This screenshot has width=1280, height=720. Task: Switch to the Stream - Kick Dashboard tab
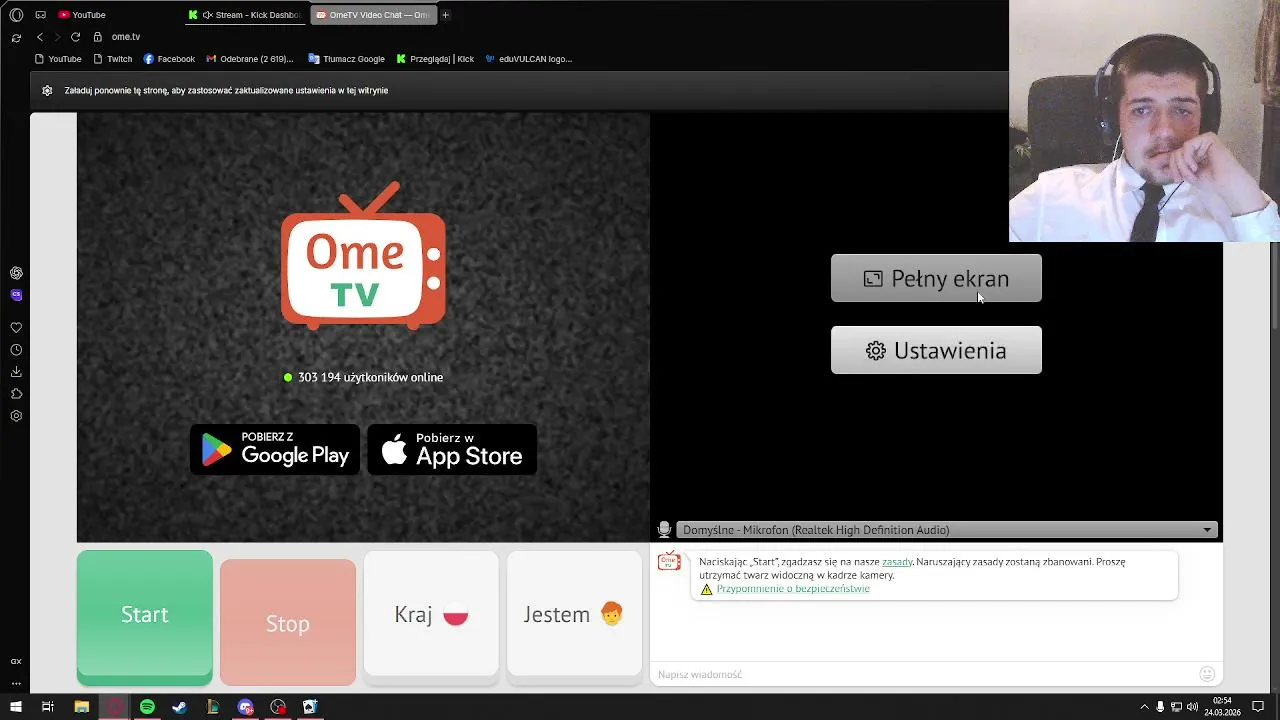coord(246,15)
